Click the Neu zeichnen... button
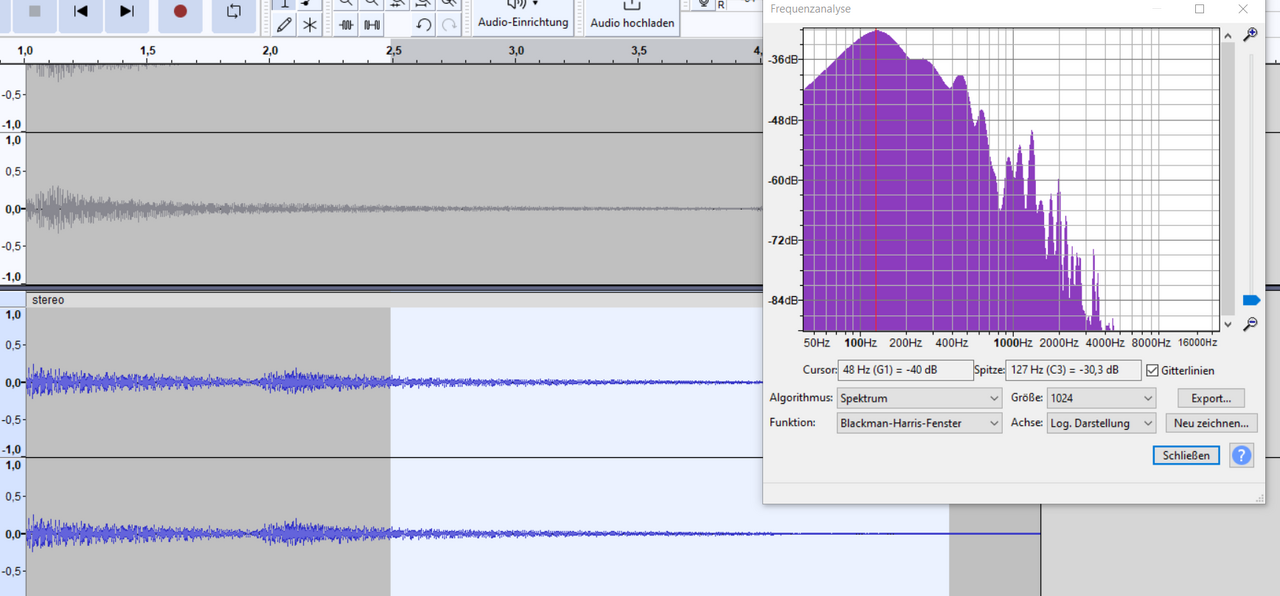Screen dimensions: 1280x596 (x=1211, y=423)
